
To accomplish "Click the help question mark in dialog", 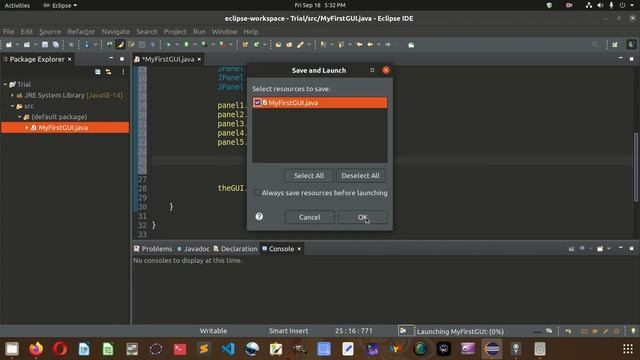I will (x=259, y=217).
